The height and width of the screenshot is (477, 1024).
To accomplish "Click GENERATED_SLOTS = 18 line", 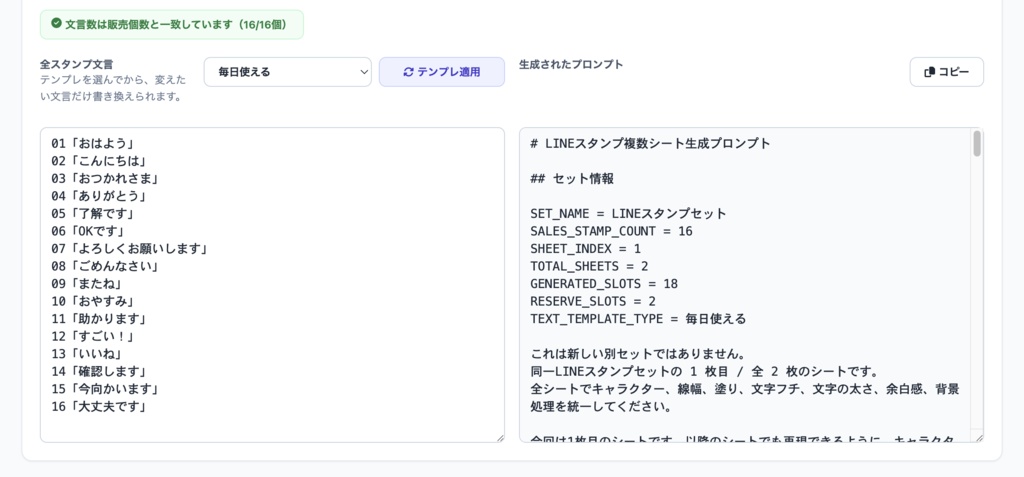I will pos(604,284).
